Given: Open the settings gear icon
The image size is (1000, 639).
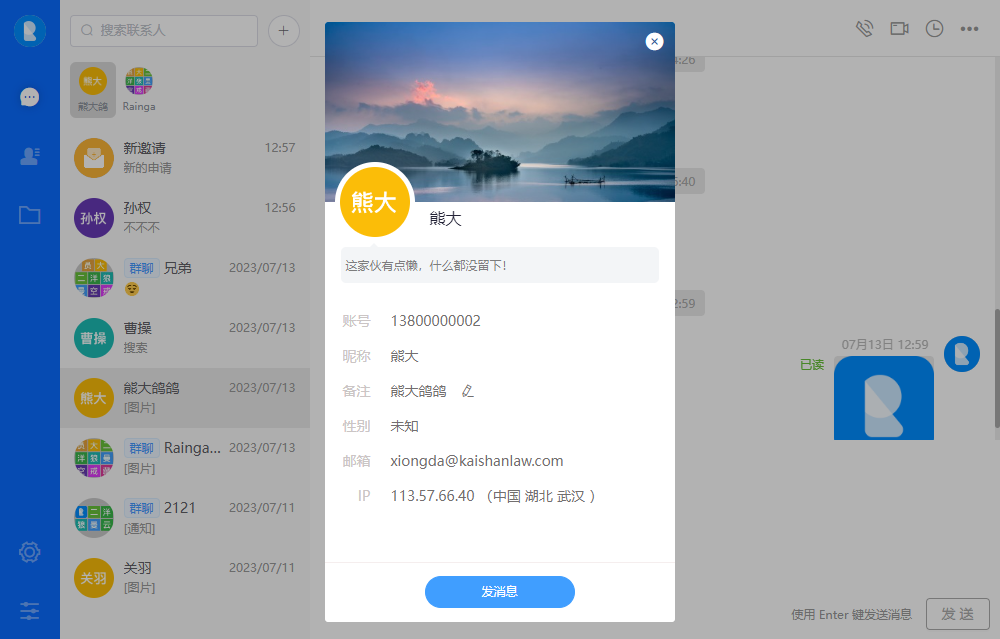Looking at the screenshot, I should 29,552.
